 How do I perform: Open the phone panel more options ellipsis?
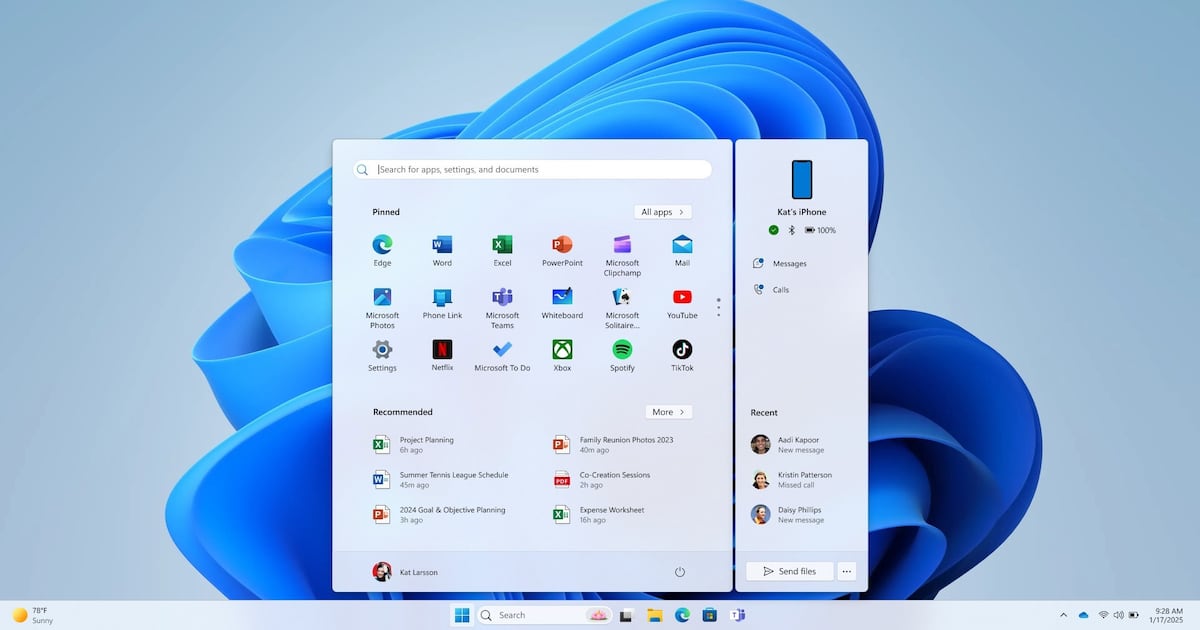tap(847, 571)
